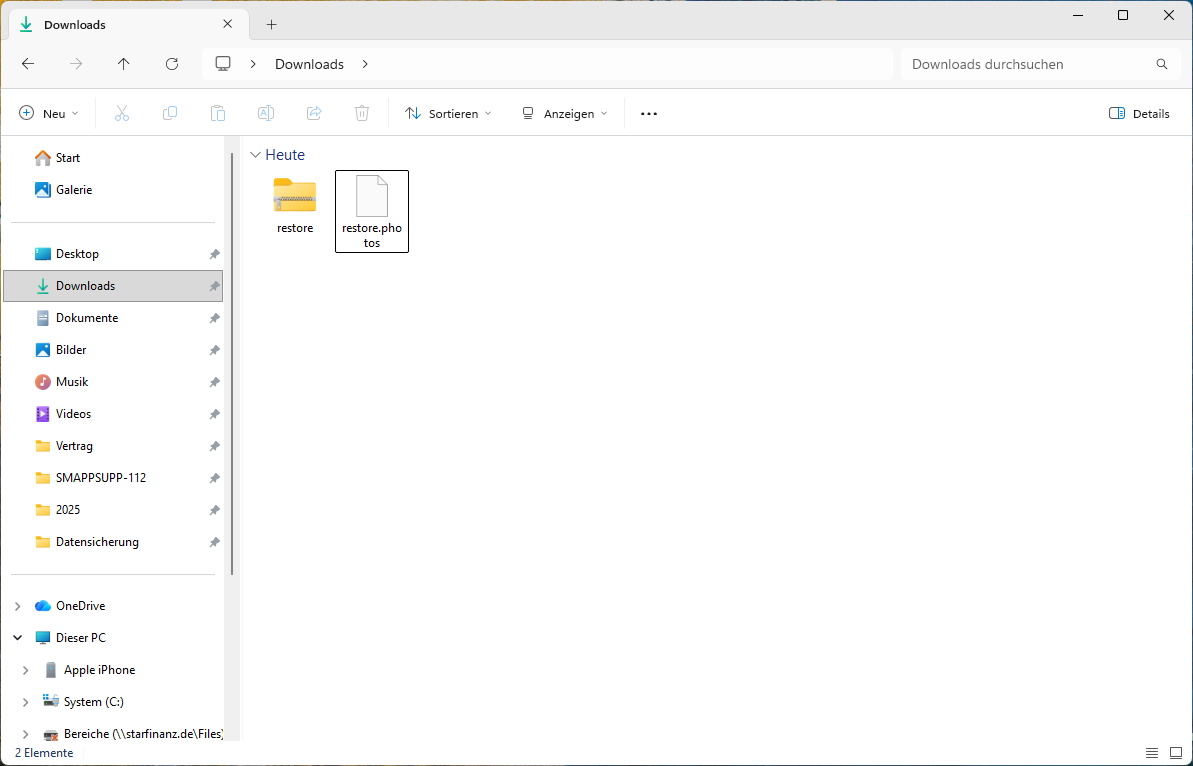Expand the OneDrive tree node

point(17,606)
